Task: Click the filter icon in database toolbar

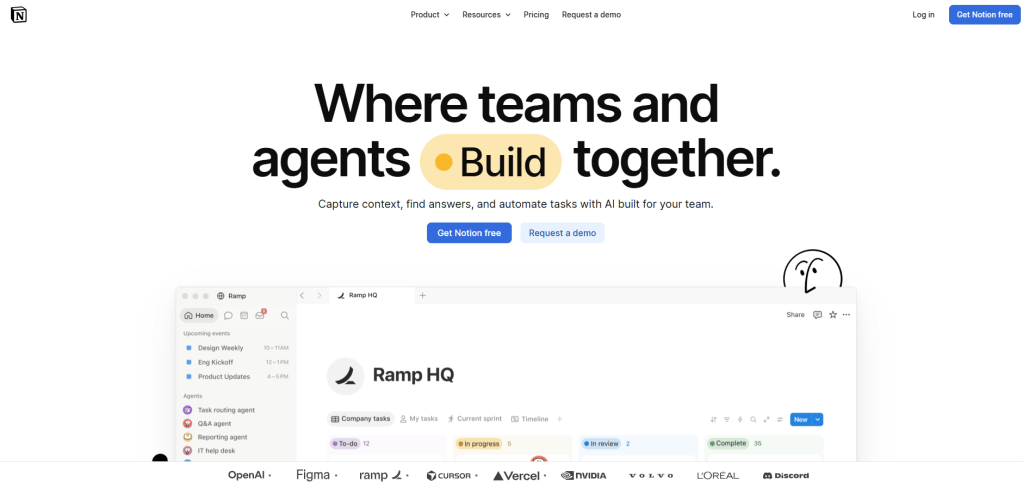Action: pos(727,419)
